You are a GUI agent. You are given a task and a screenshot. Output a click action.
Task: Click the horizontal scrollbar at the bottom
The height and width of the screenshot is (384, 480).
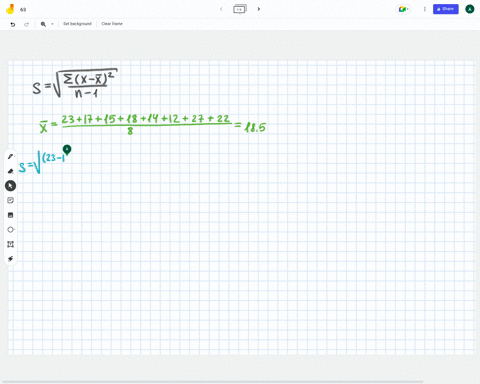point(213,382)
